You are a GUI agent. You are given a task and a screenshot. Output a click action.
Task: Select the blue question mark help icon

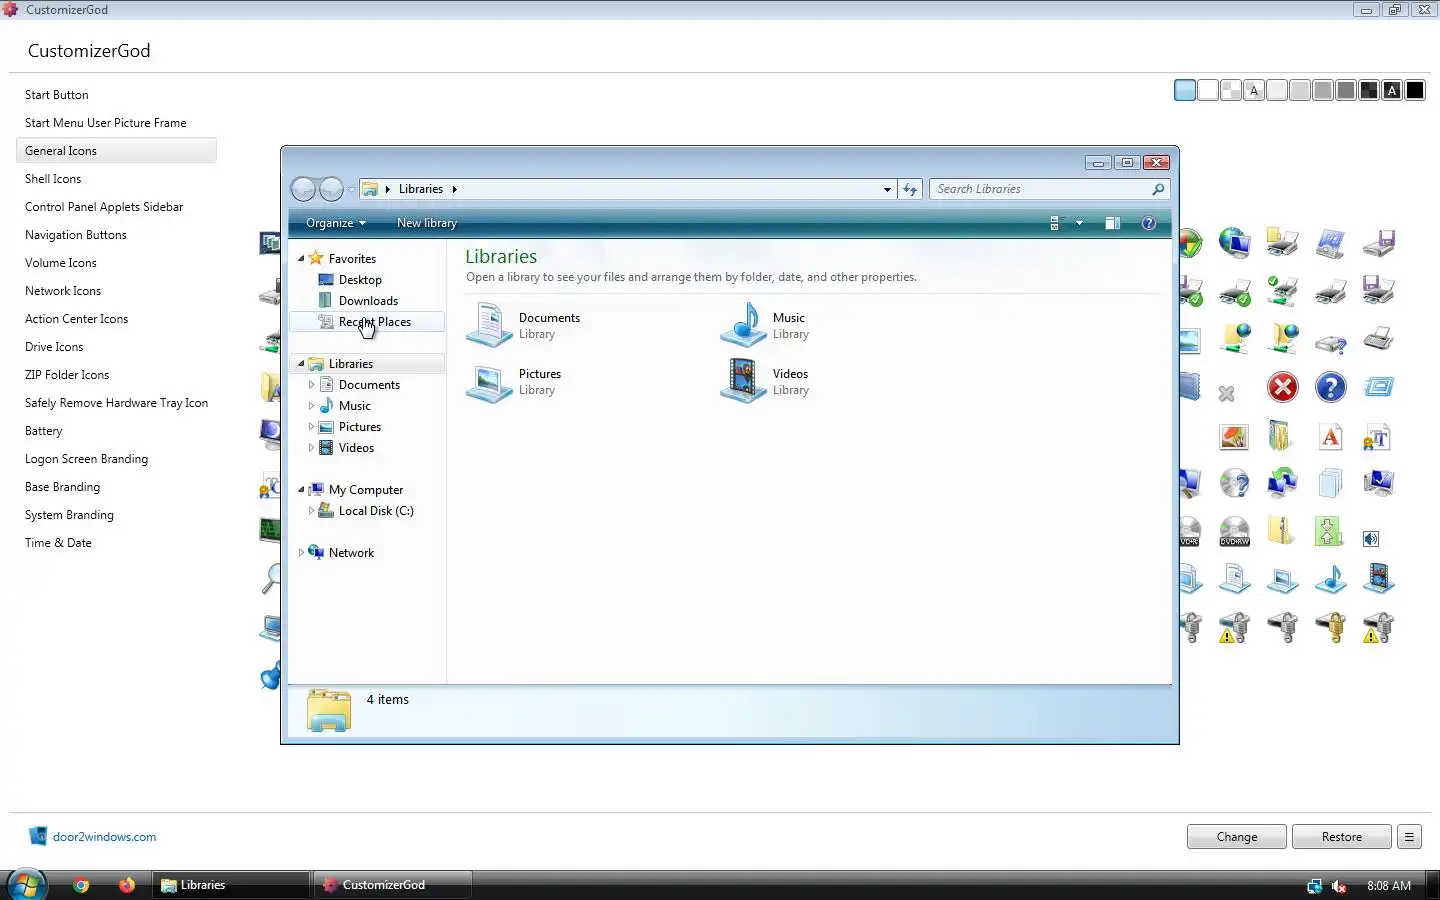click(x=1331, y=387)
